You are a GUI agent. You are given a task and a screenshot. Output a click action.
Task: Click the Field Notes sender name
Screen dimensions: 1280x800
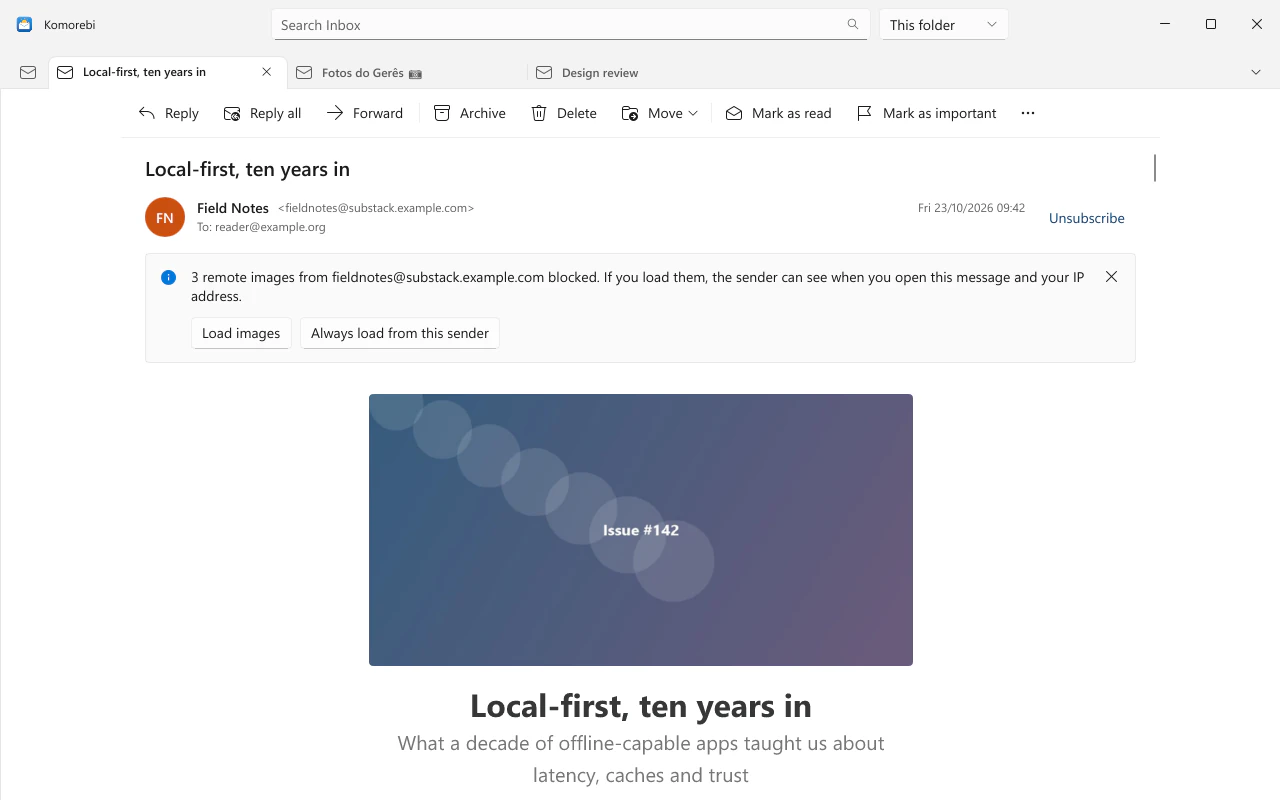pos(233,208)
